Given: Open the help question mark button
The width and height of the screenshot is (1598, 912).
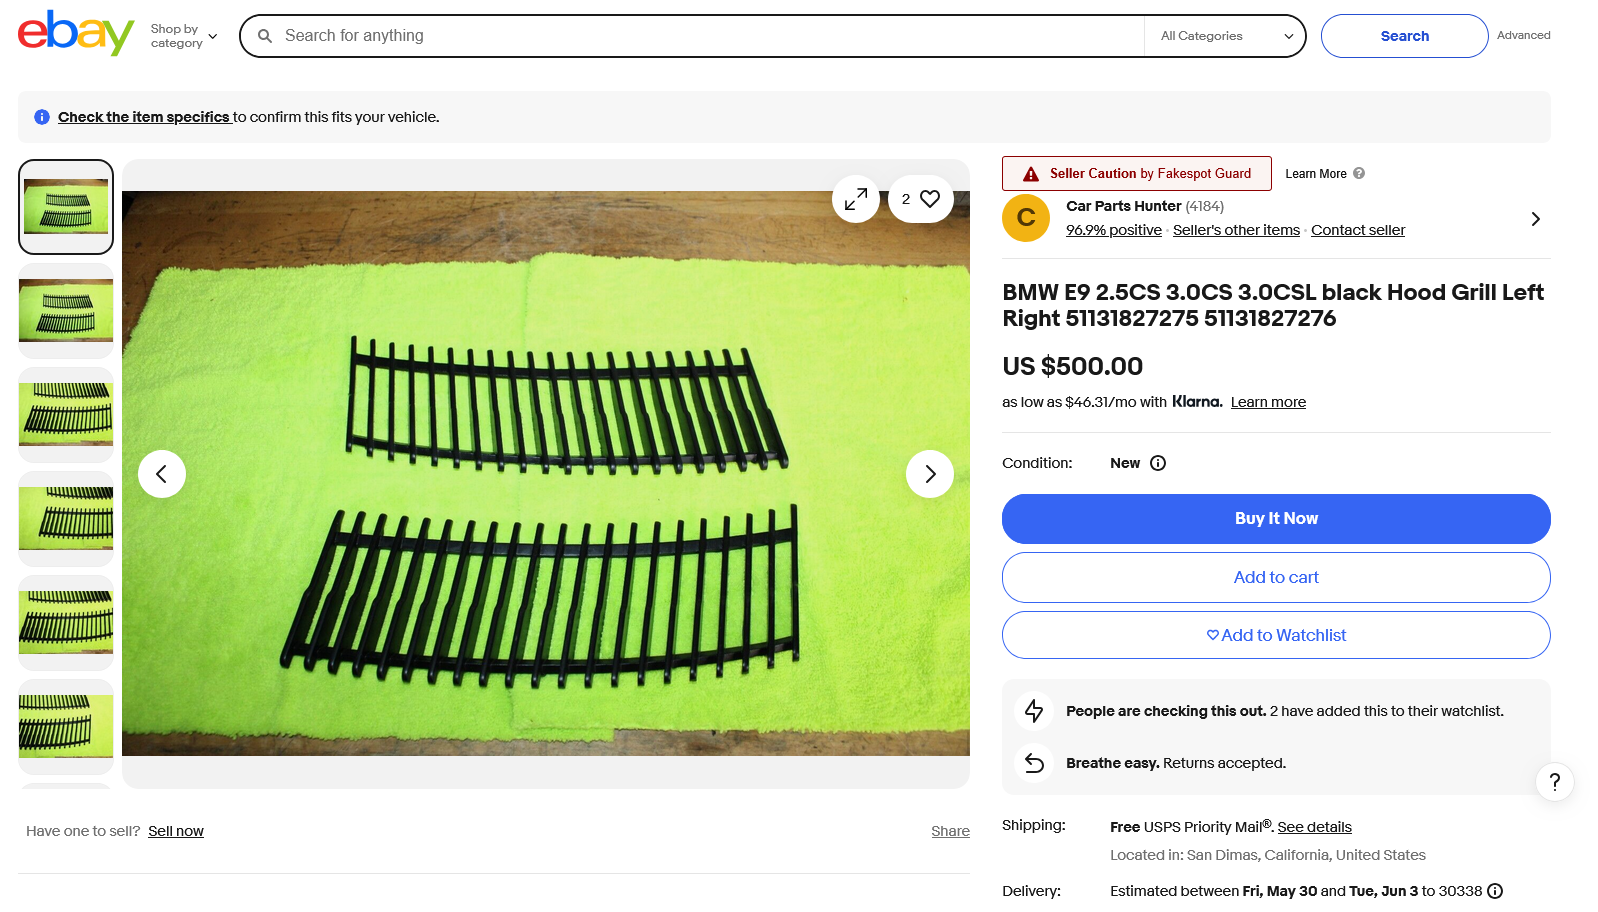Looking at the screenshot, I should [1554, 782].
